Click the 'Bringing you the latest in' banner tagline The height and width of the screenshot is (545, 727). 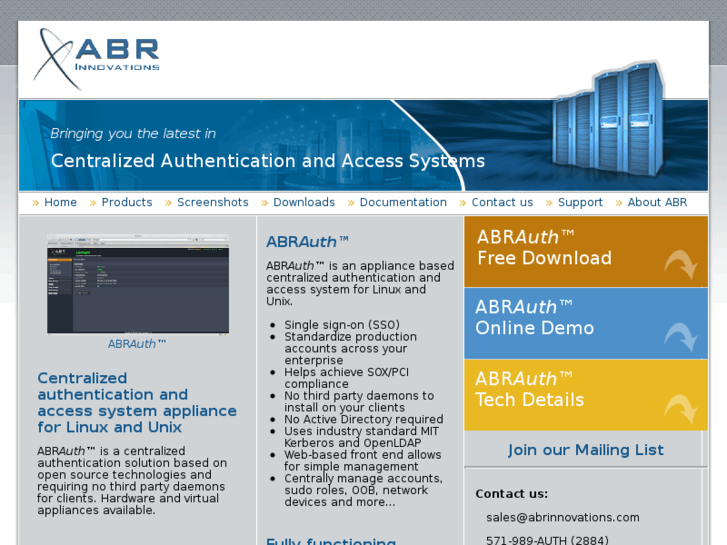(133, 134)
